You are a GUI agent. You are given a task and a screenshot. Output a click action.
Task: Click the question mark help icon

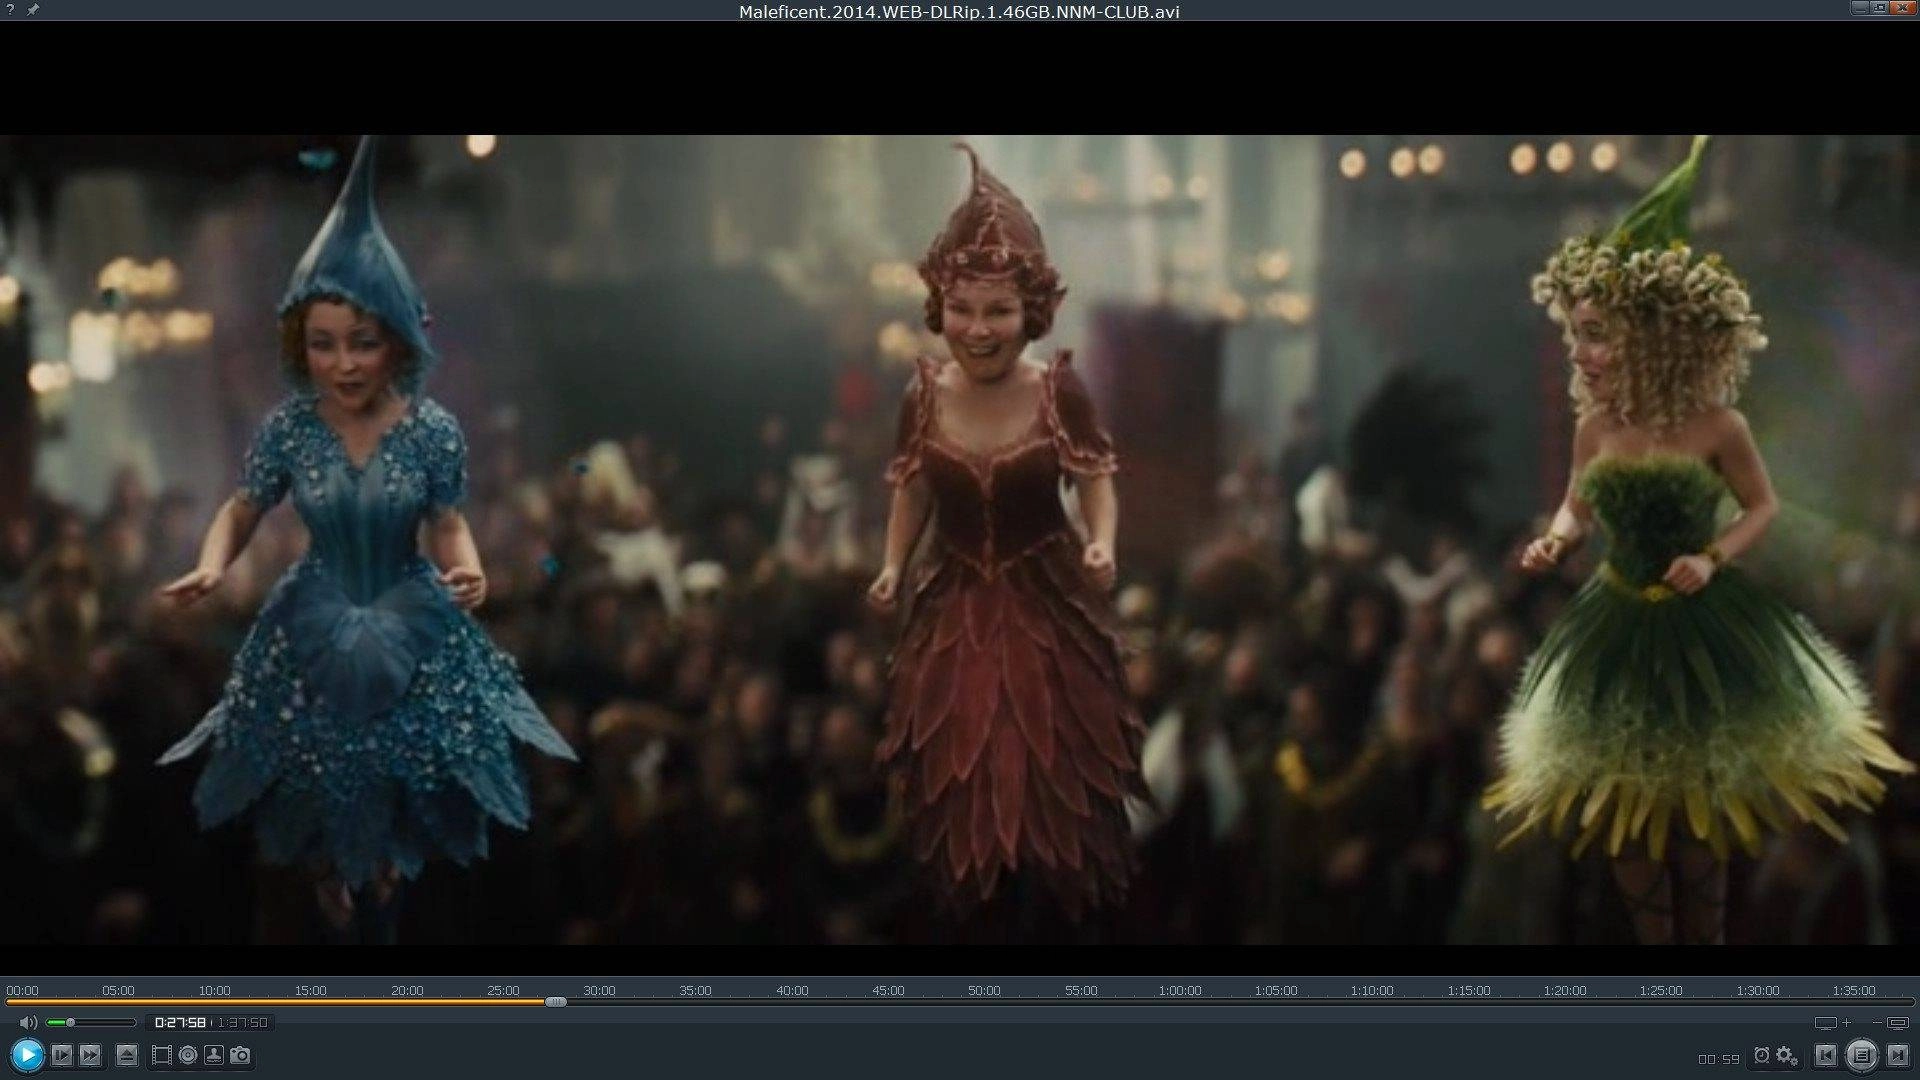pos(9,9)
